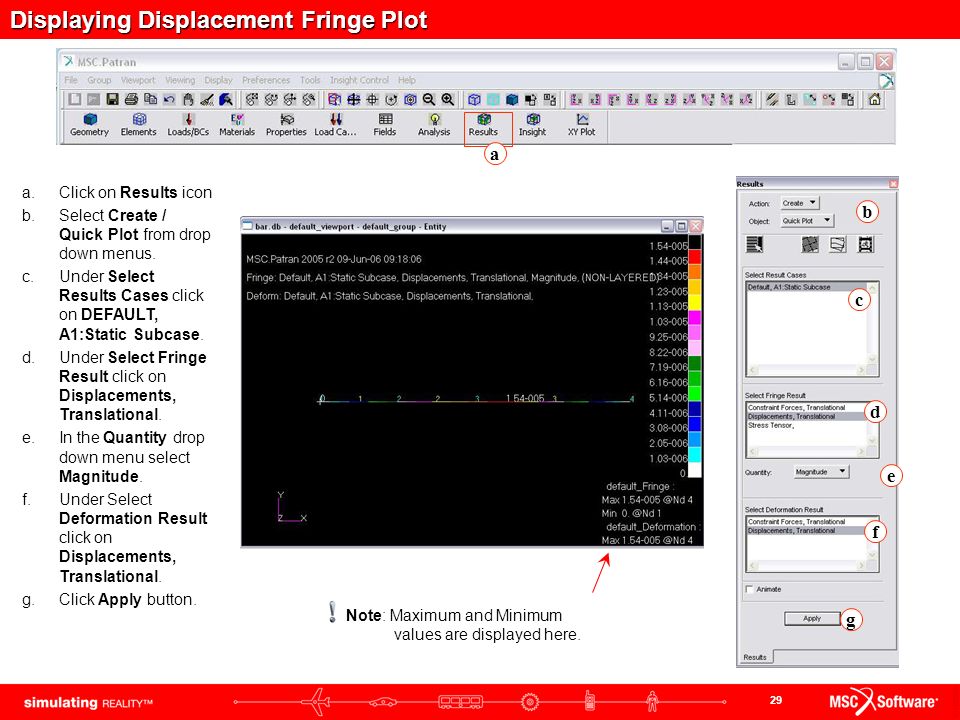Open the Object dropdown showing Quick Plot
The image size is (960, 720).
click(807, 221)
